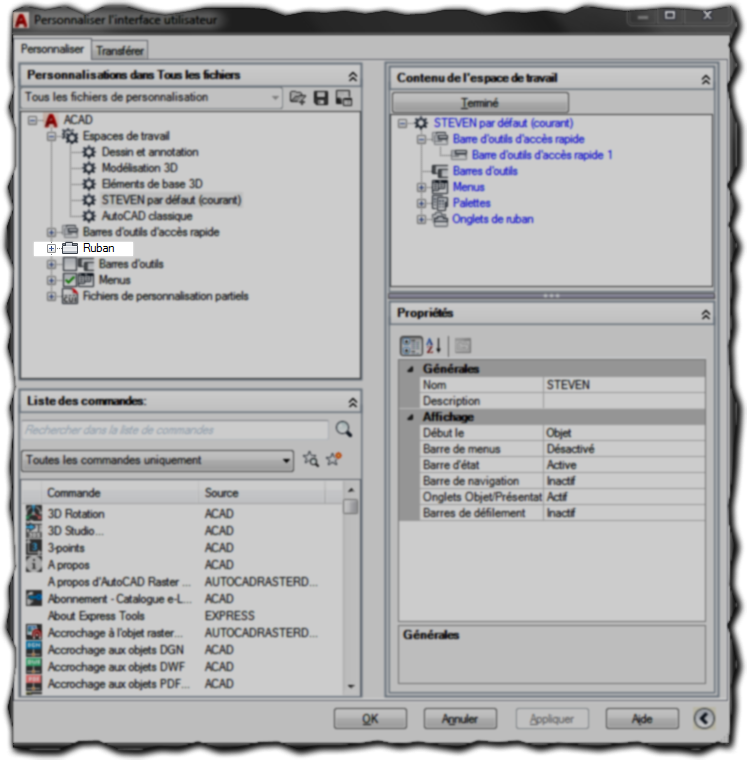Sort the list by the Source column header

(262, 493)
